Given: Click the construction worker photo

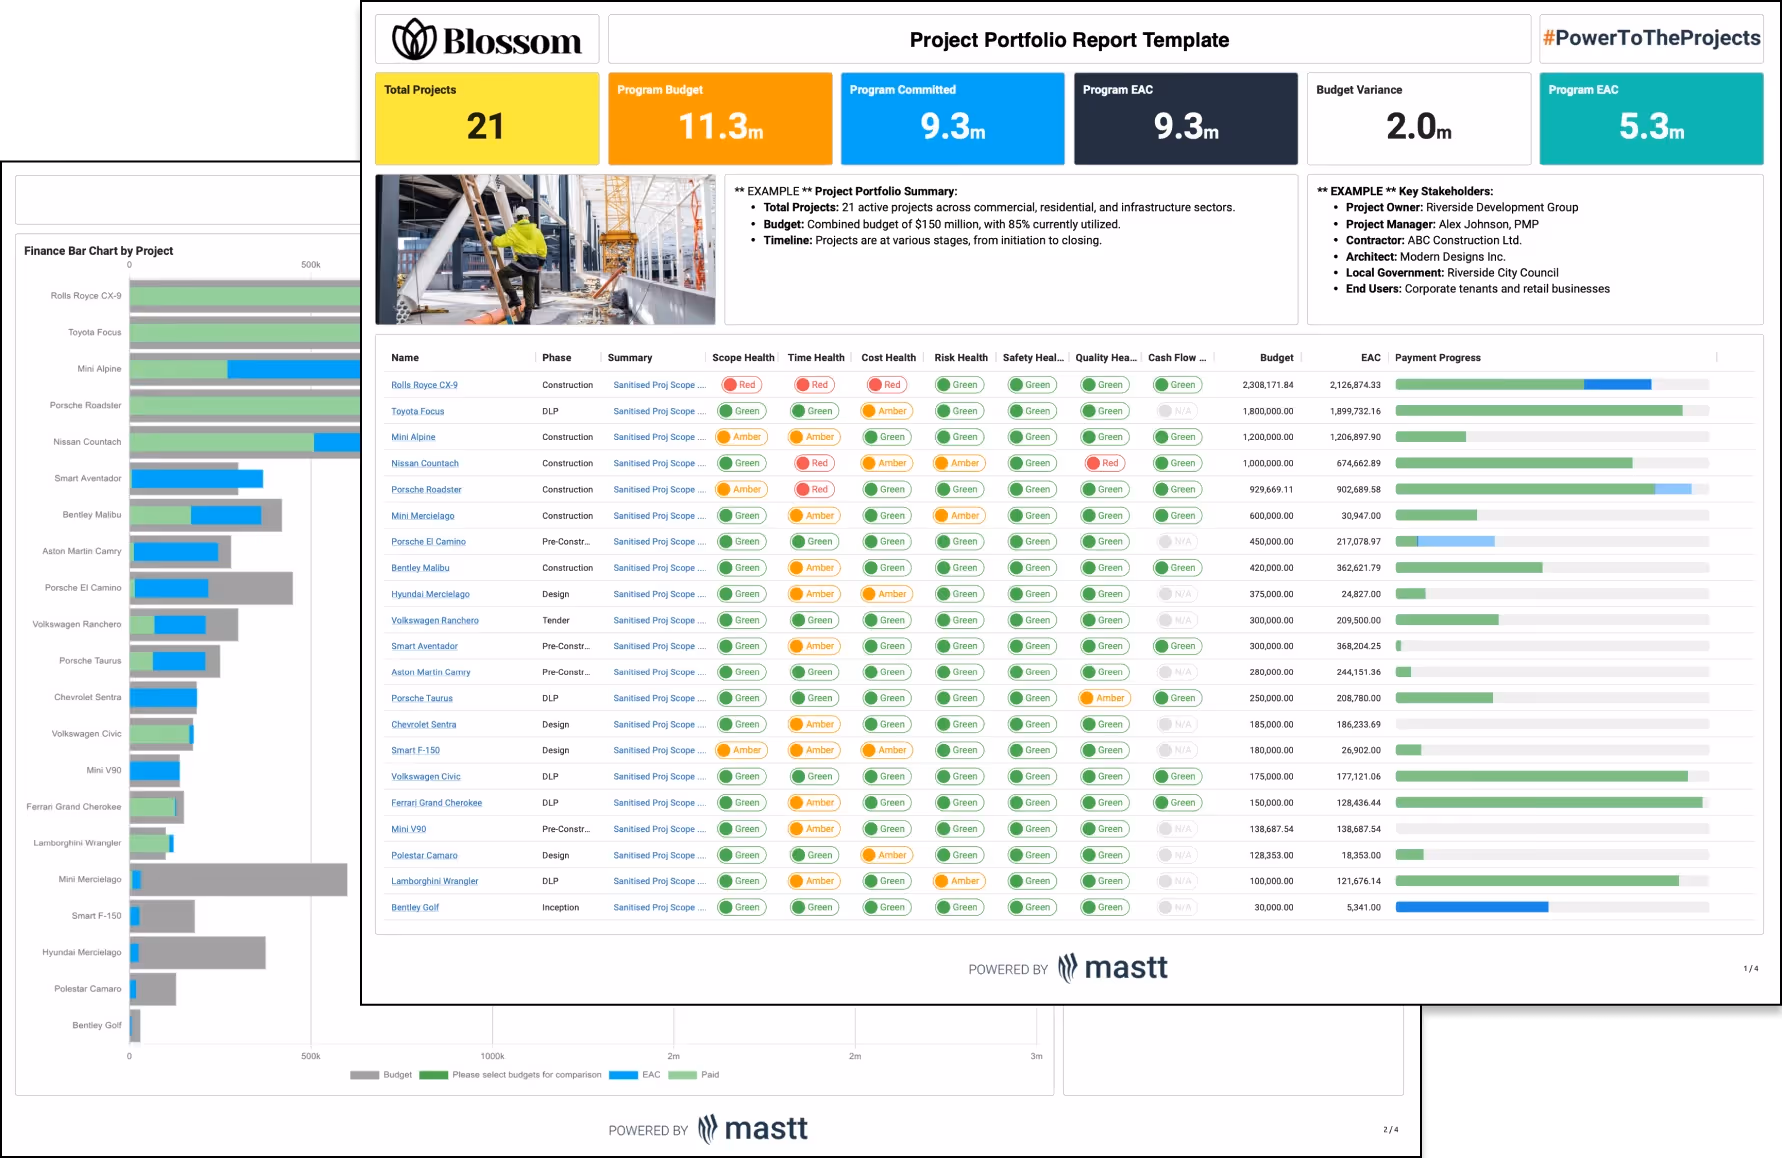Looking at the screenshot, I should click(x=545, y=249).
